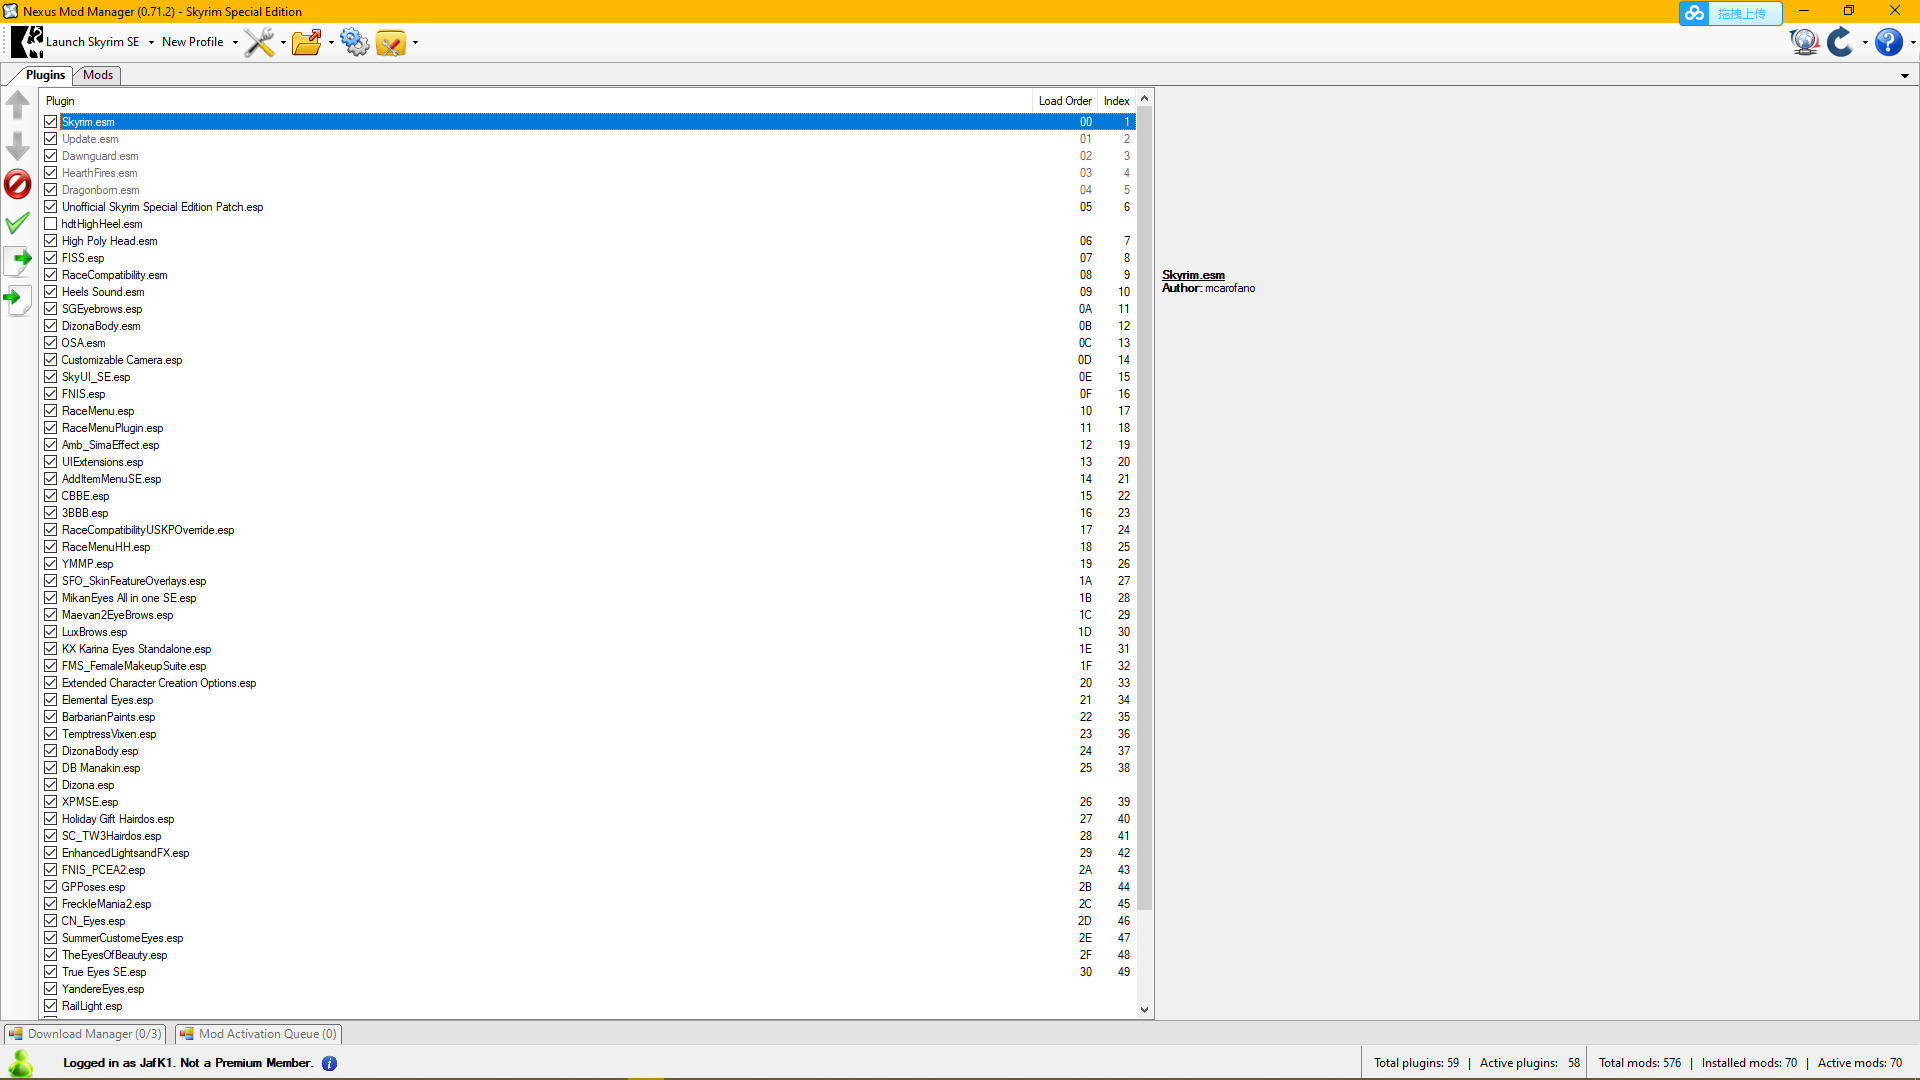Screen dimensions: 1920x1080
Task: Move plugin up with the up arrow
Action: click(18, 104)
